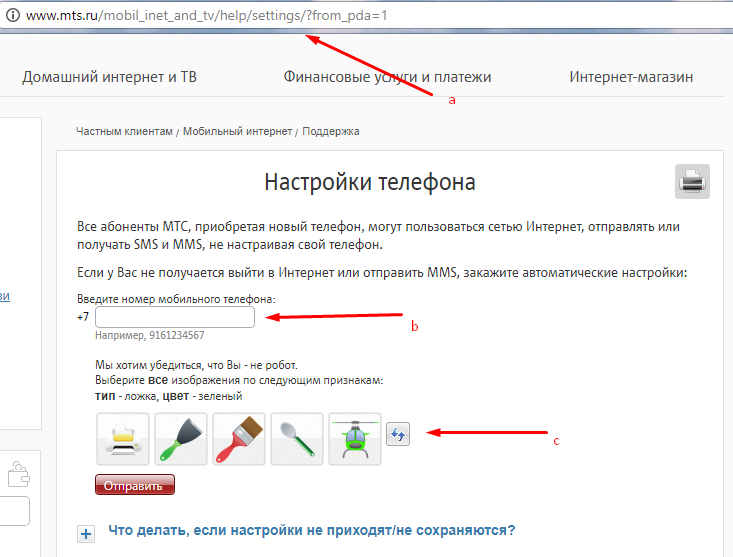Click the Настройки телефона heading
The width and height of the screenshot is (733, 557).
[370, 182]
